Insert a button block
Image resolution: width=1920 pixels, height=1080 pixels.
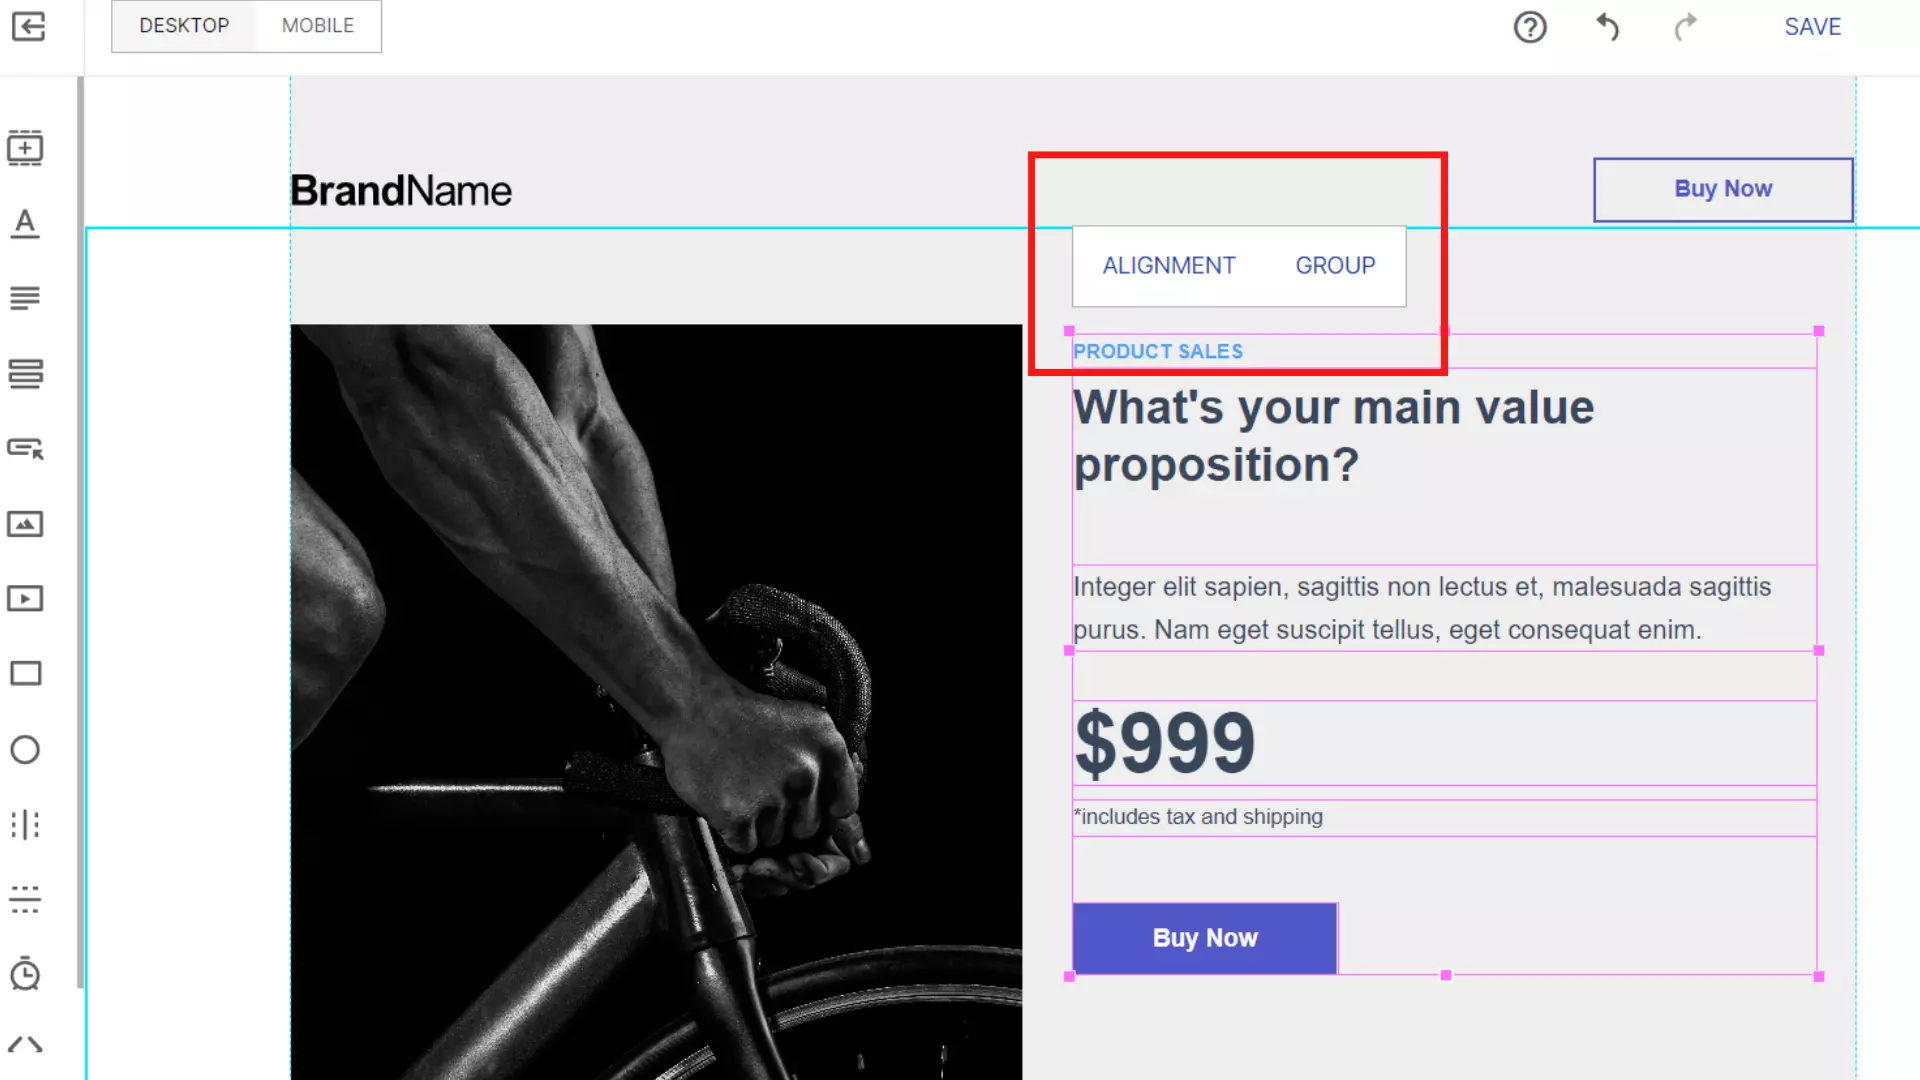tap(25, 449)
